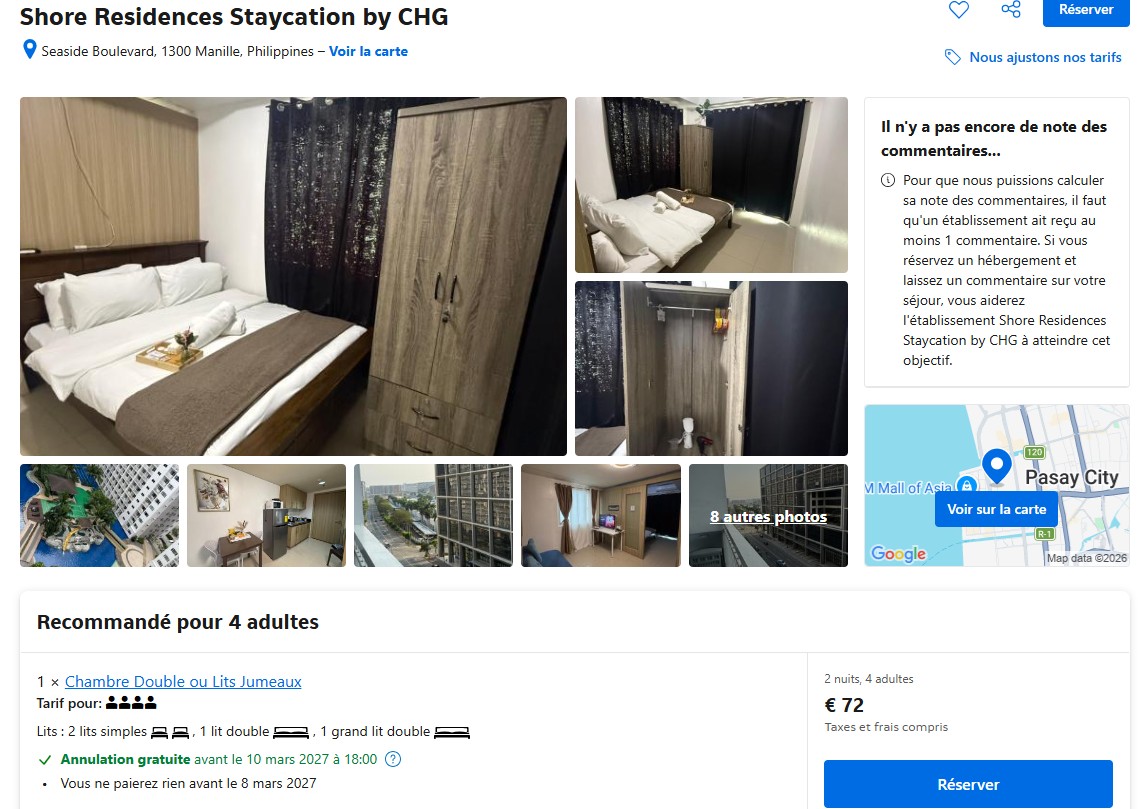Click the bottom Réserver button by price
Image resolution: width=1138 pixels, height=809 pixels.
968,784
